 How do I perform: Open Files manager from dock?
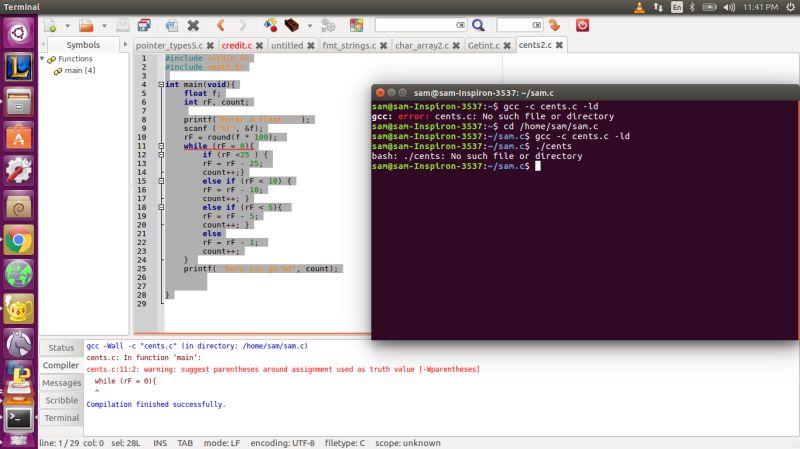click(19, 102)
